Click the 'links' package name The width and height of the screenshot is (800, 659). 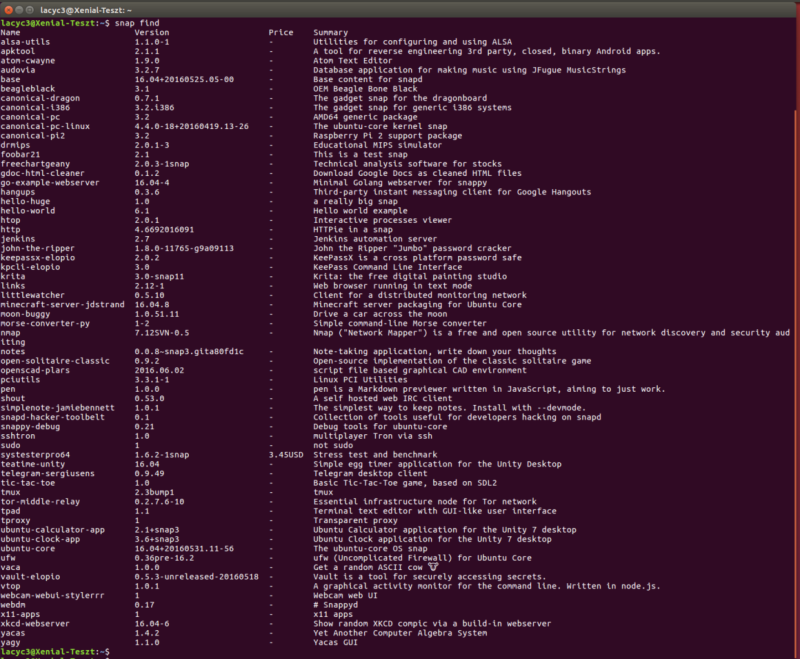point(13,286)
